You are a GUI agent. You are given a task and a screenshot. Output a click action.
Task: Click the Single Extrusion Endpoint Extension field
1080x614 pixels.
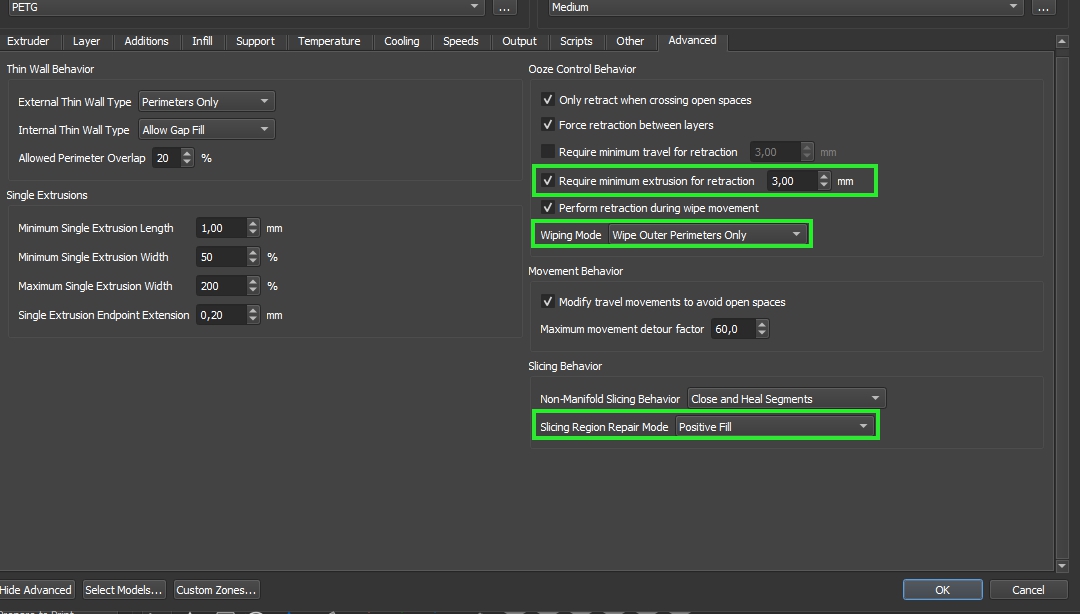[x=220, y=315]
